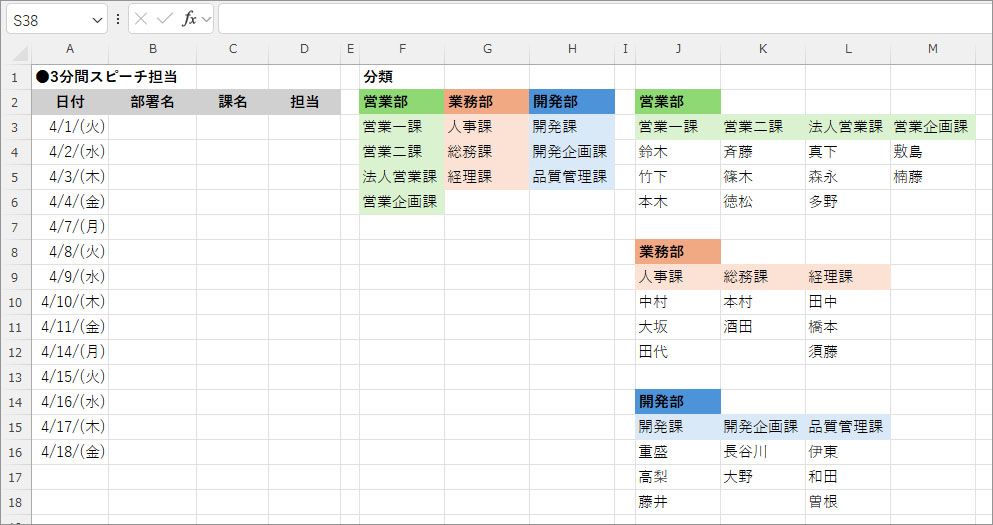The width and height of the screenshot is (993, 525).
Task: Select the name cell 森永
Action: pos(847,177)
